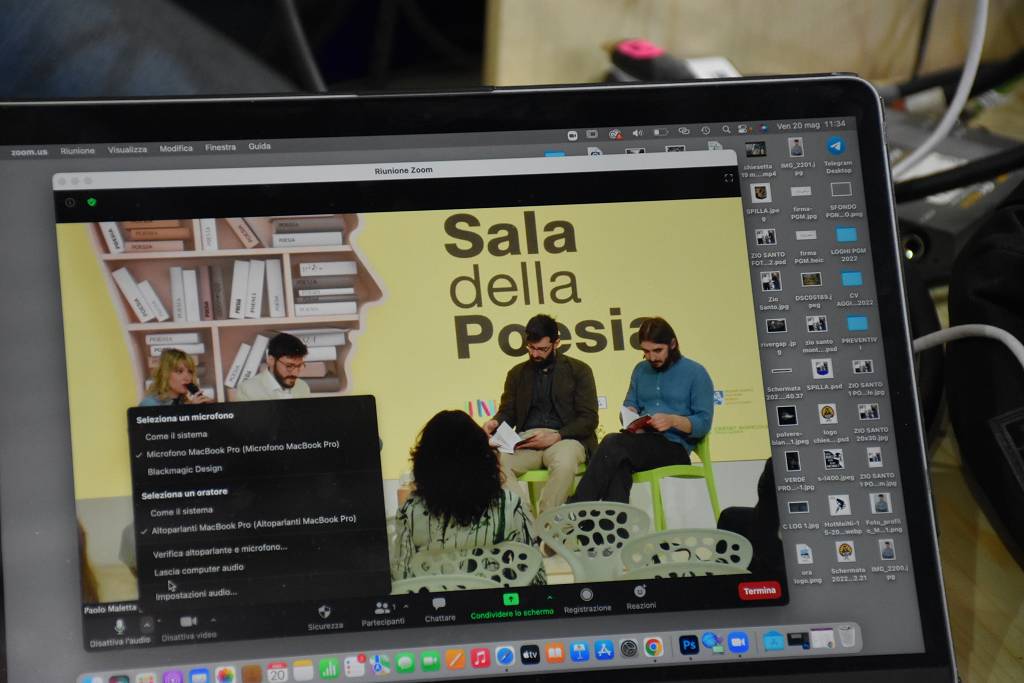Open the Finestra menu
This screenshot has width=1024, height=683.
coord(220,148)
